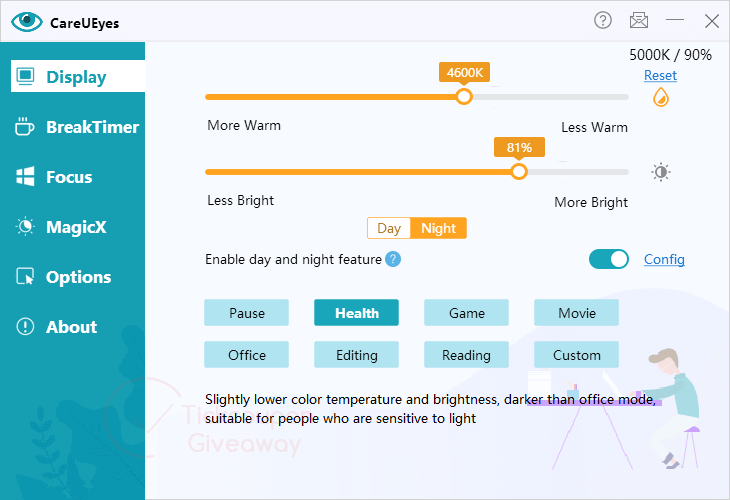730x500 pixels.
Task: Activate Movie mode
Action: point(576,313)
